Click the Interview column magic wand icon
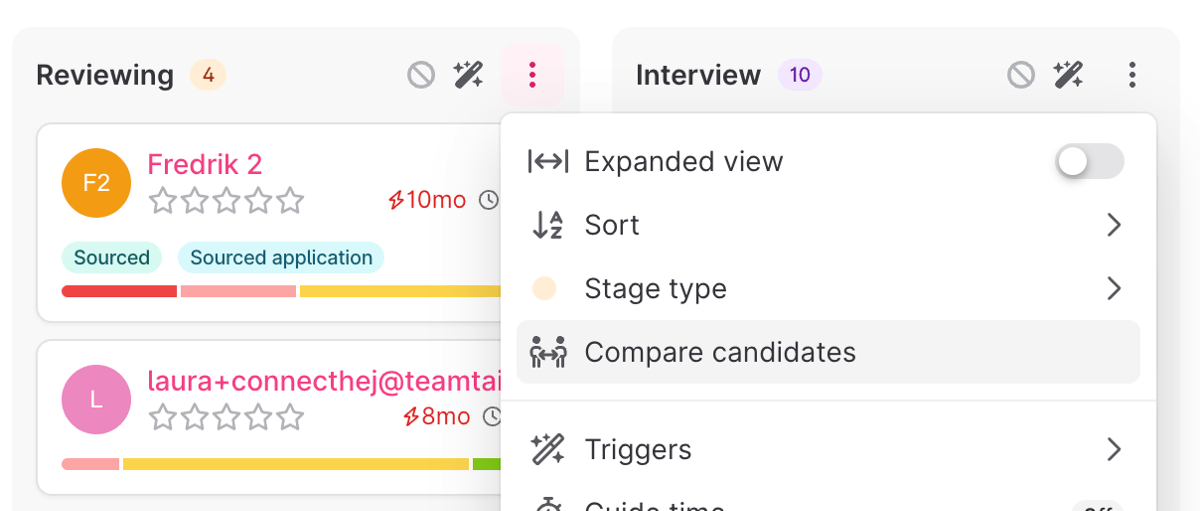 (x=1069, y=75)
